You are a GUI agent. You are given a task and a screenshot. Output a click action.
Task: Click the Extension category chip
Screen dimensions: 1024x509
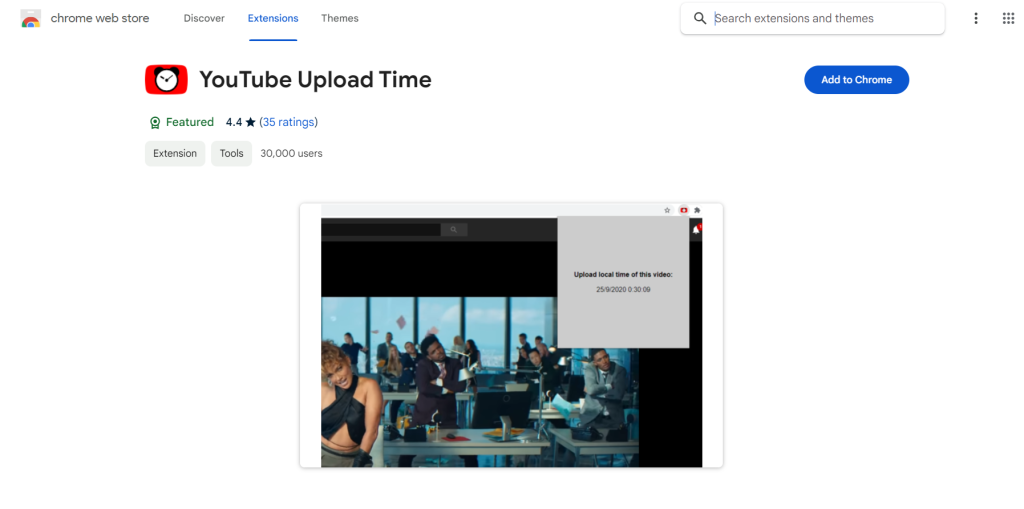click(175, 154)
